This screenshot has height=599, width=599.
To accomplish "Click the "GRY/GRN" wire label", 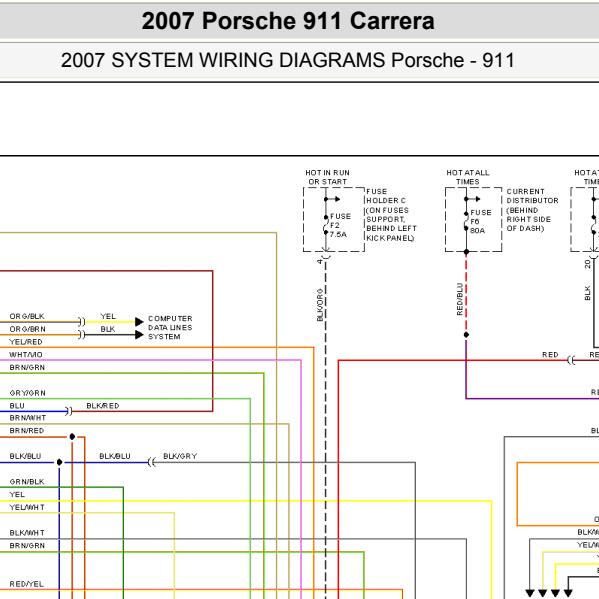I will tap(27, 393).
